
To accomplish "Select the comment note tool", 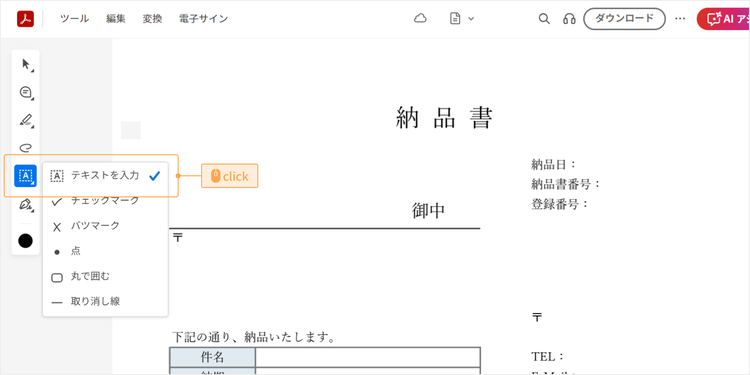I will point(26,92).
